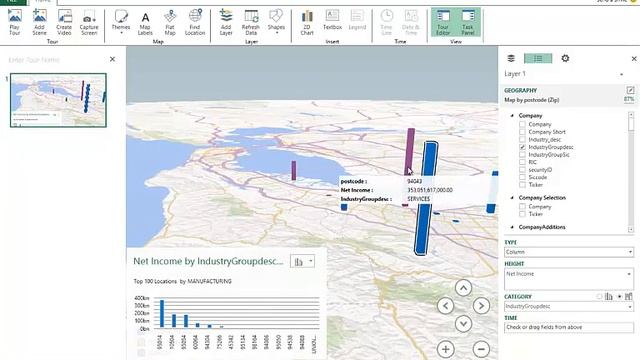640x360 pixels.
Task: Rotate the map left
Action: (x=445, y=306)
